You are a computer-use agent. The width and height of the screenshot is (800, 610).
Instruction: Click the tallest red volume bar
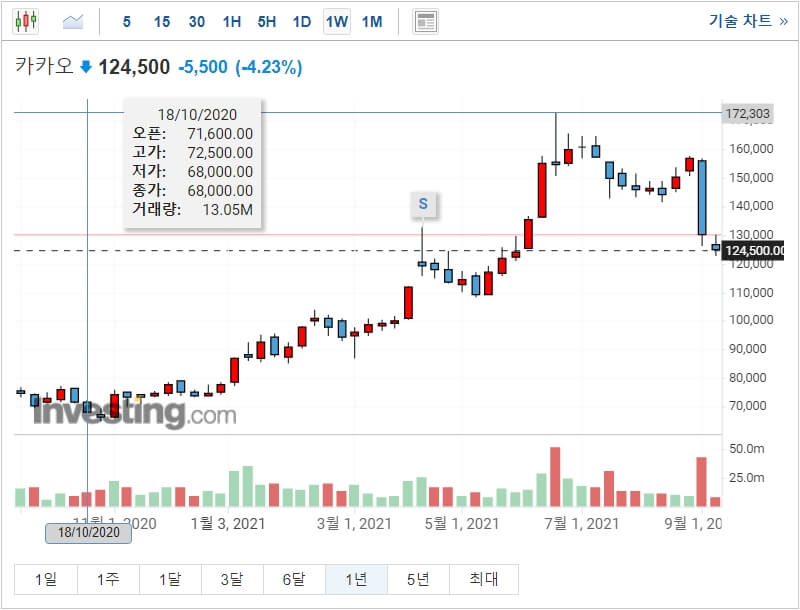(555, 477)
